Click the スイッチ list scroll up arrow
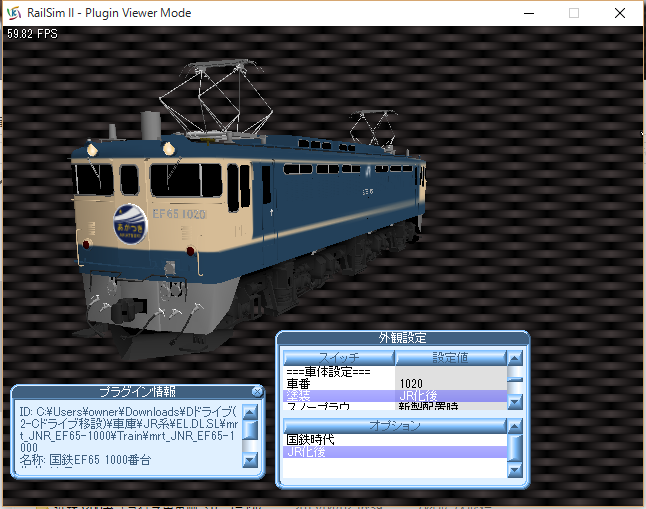This screenshot has height=509, width=646. point(515,359)
